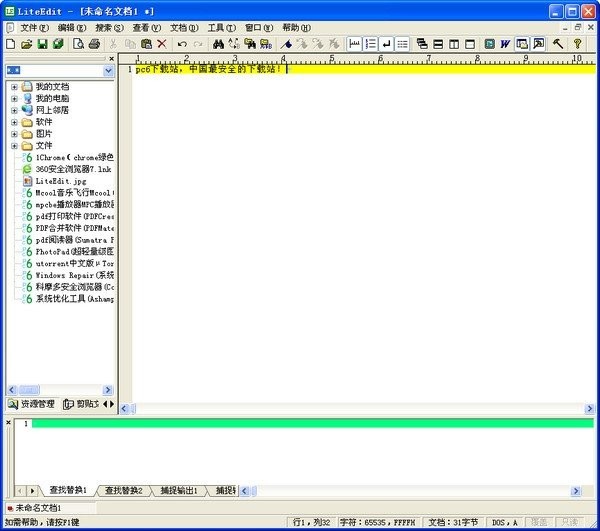Select the utorrent中文版 file entry
Screen dimensions: 600x531
pyautogui.click(x=75, y=264)
